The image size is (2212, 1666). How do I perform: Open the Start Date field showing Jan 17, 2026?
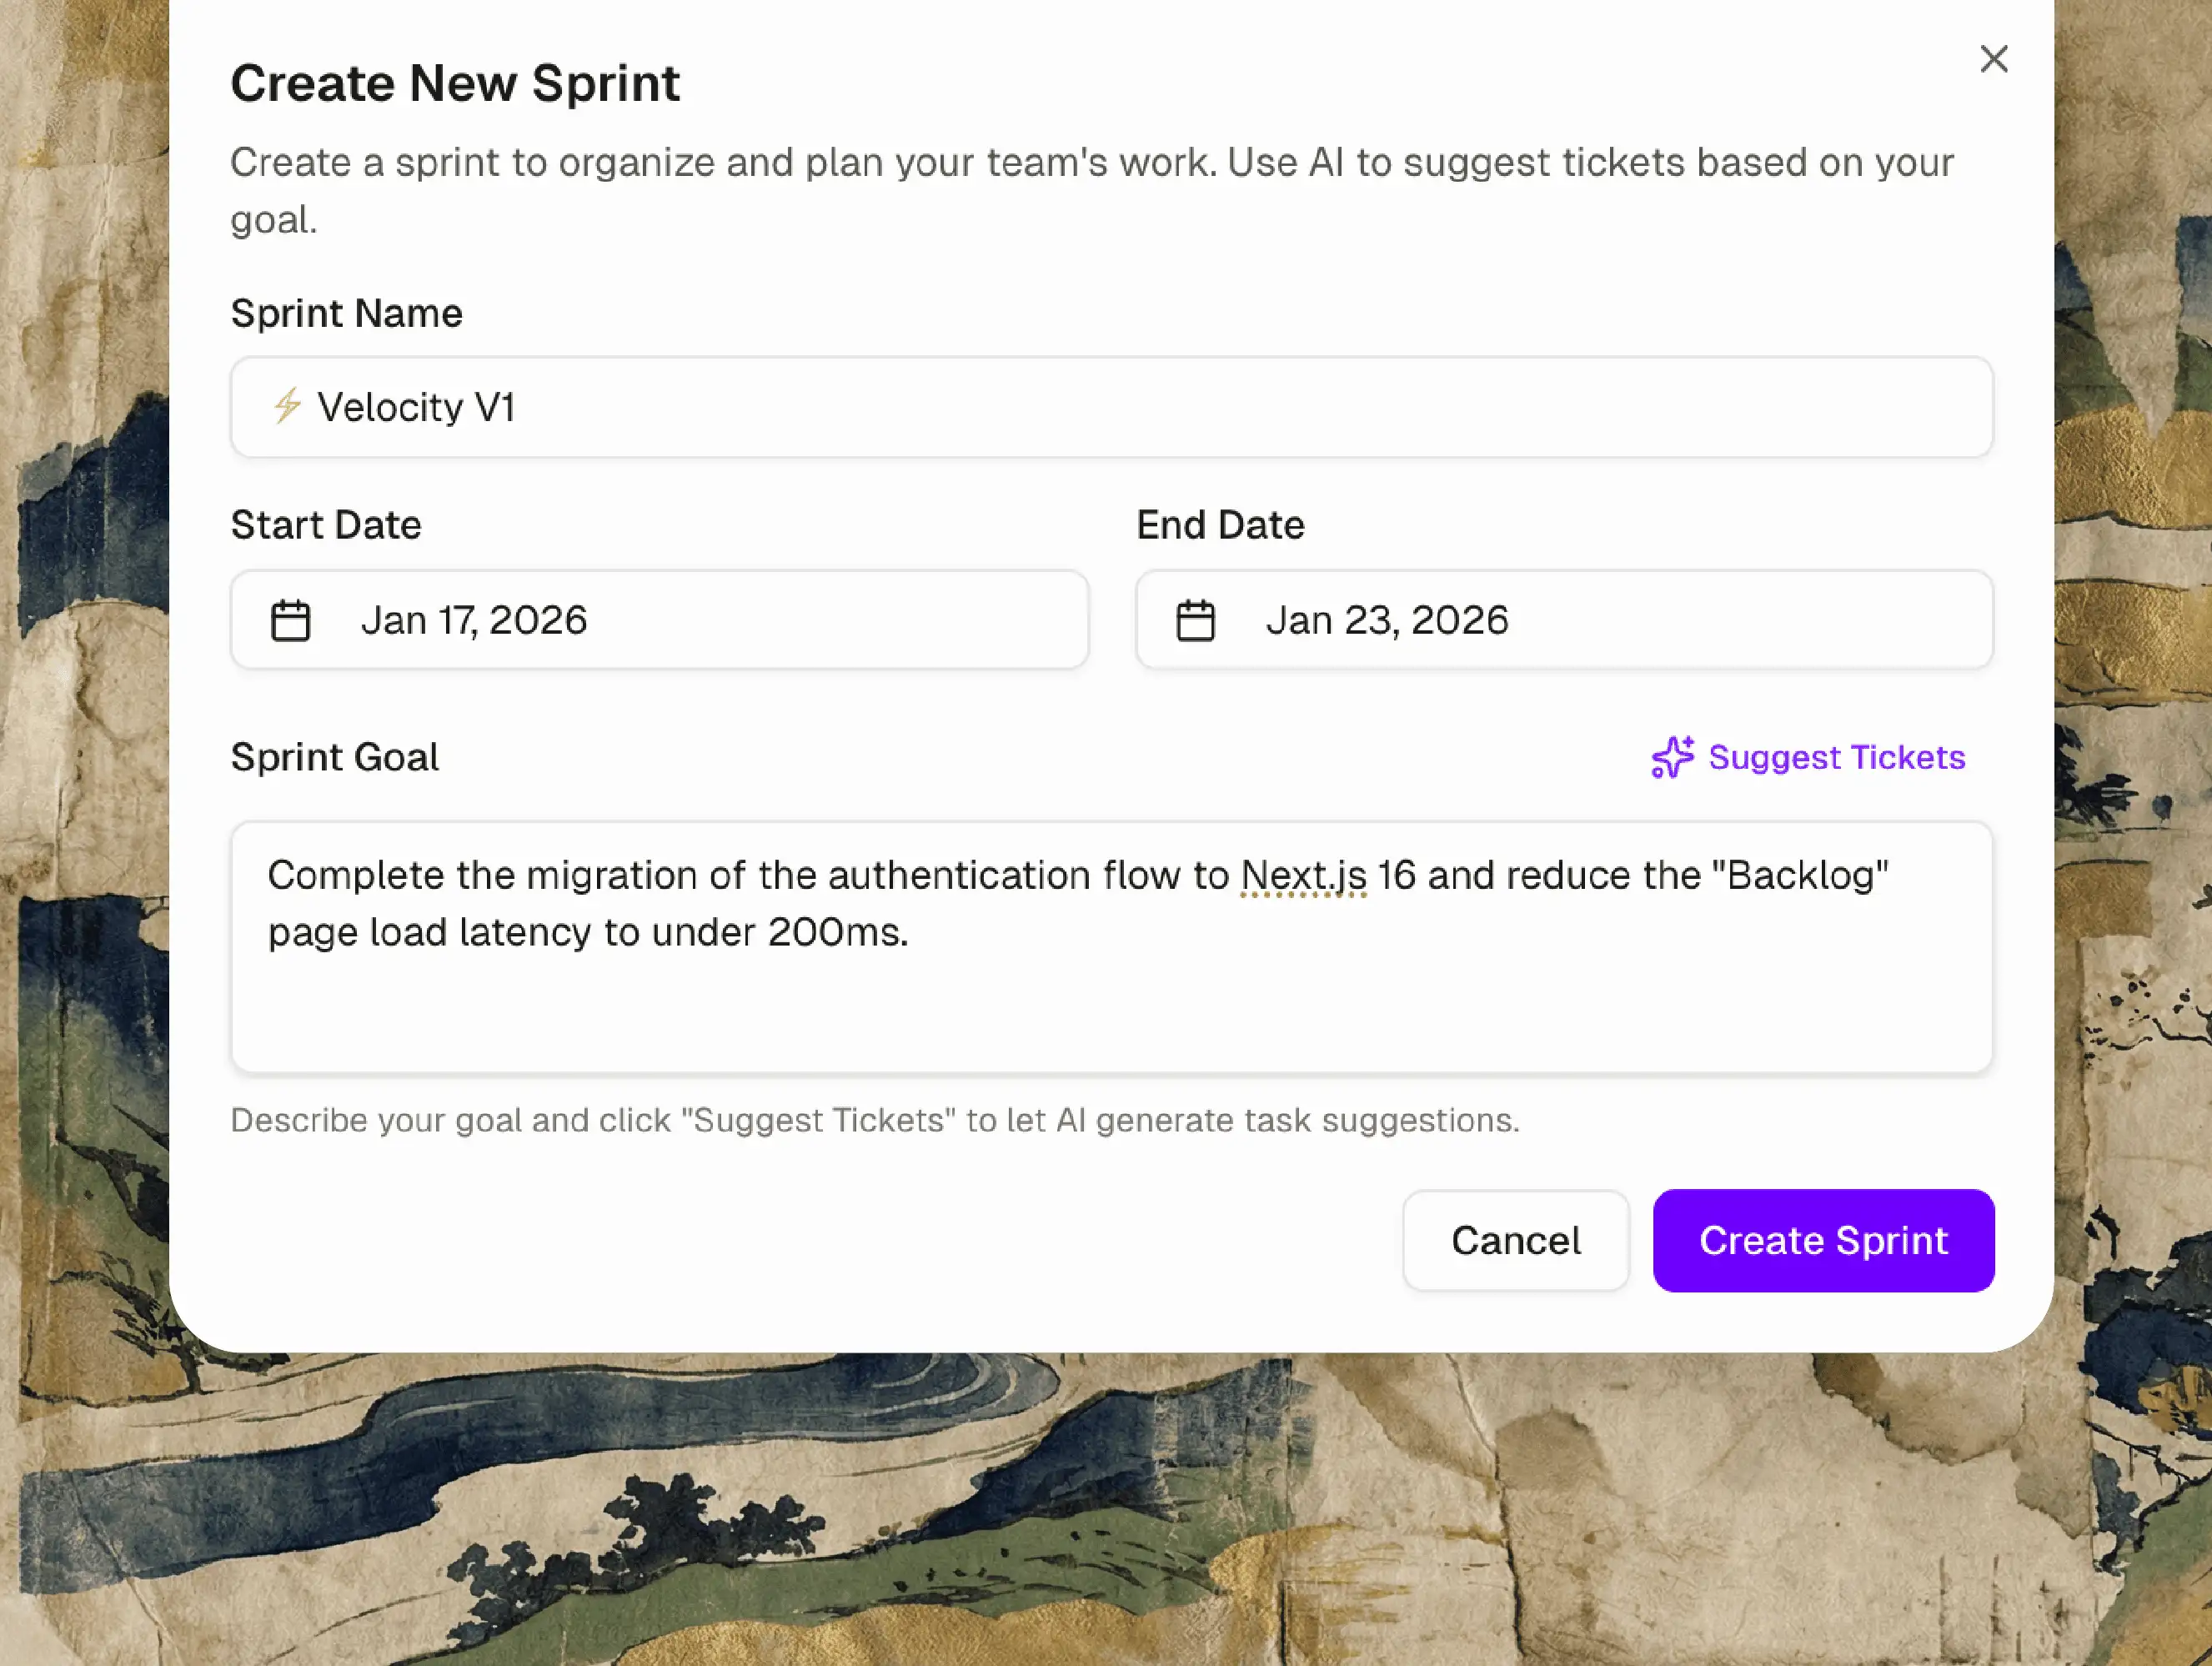(x=659, y=620)
